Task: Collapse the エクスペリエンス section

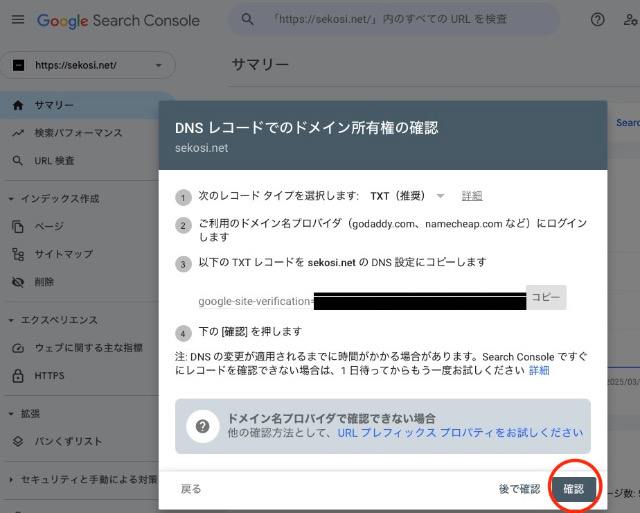Action: coord(10,320)
